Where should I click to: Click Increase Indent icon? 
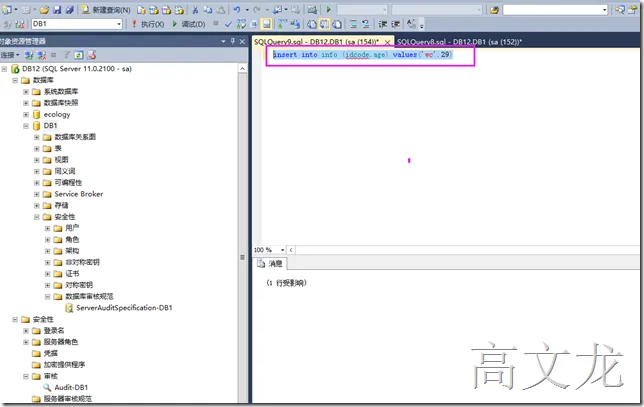point(395,24)
